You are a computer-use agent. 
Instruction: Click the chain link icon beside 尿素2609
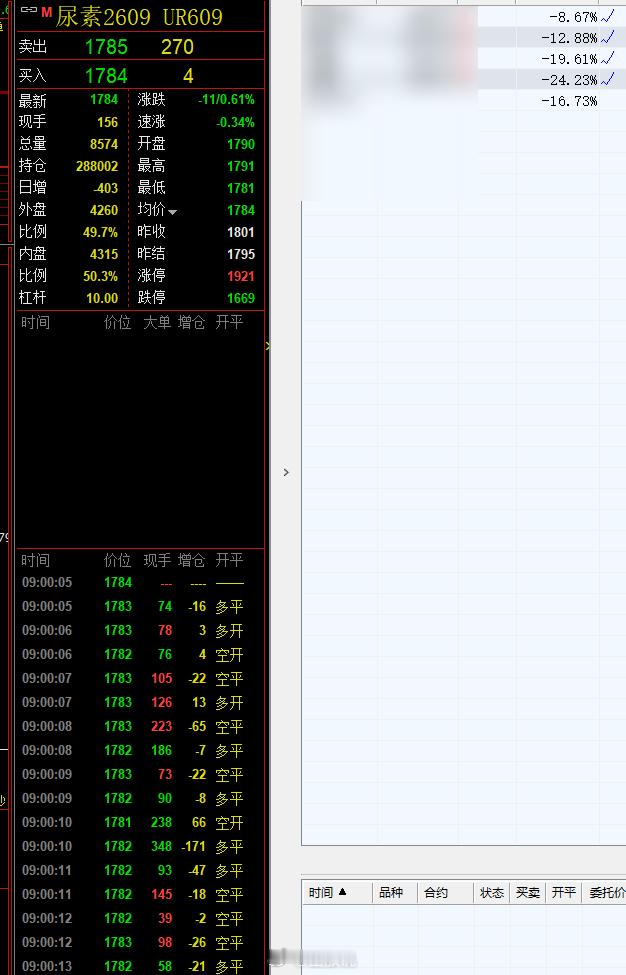pos(29,10)
